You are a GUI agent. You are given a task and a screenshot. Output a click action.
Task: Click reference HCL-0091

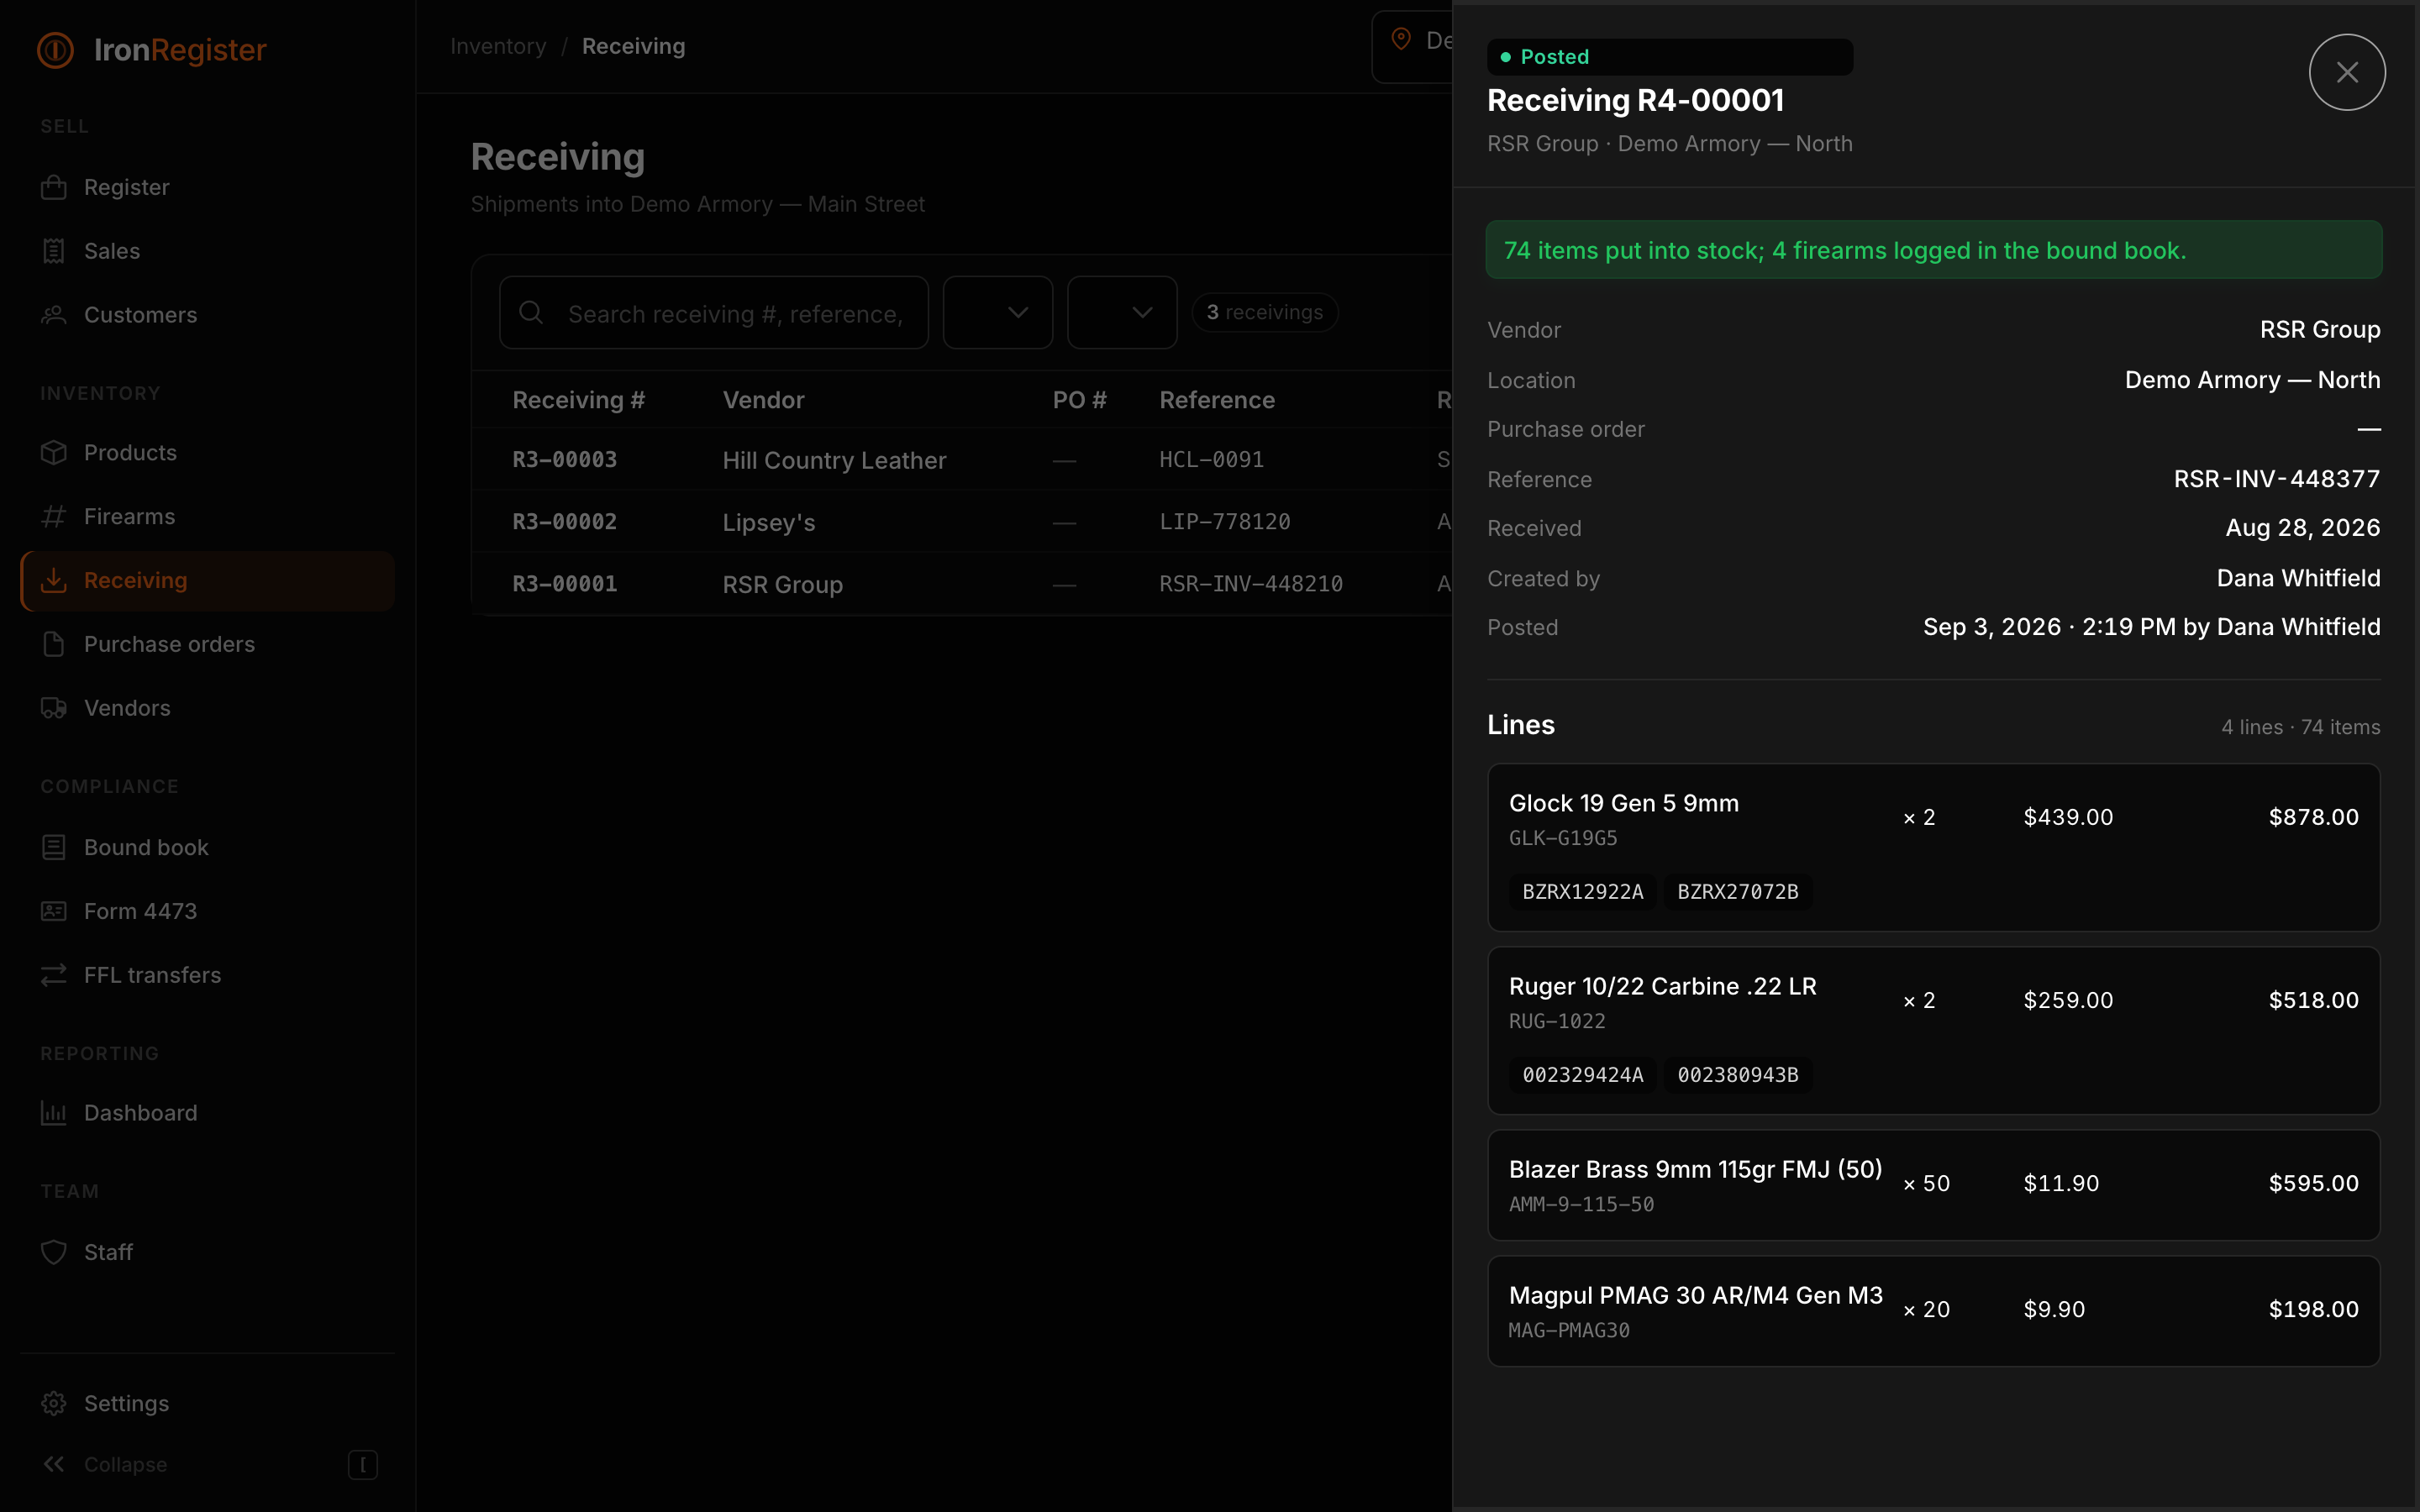click(1211, 460)
